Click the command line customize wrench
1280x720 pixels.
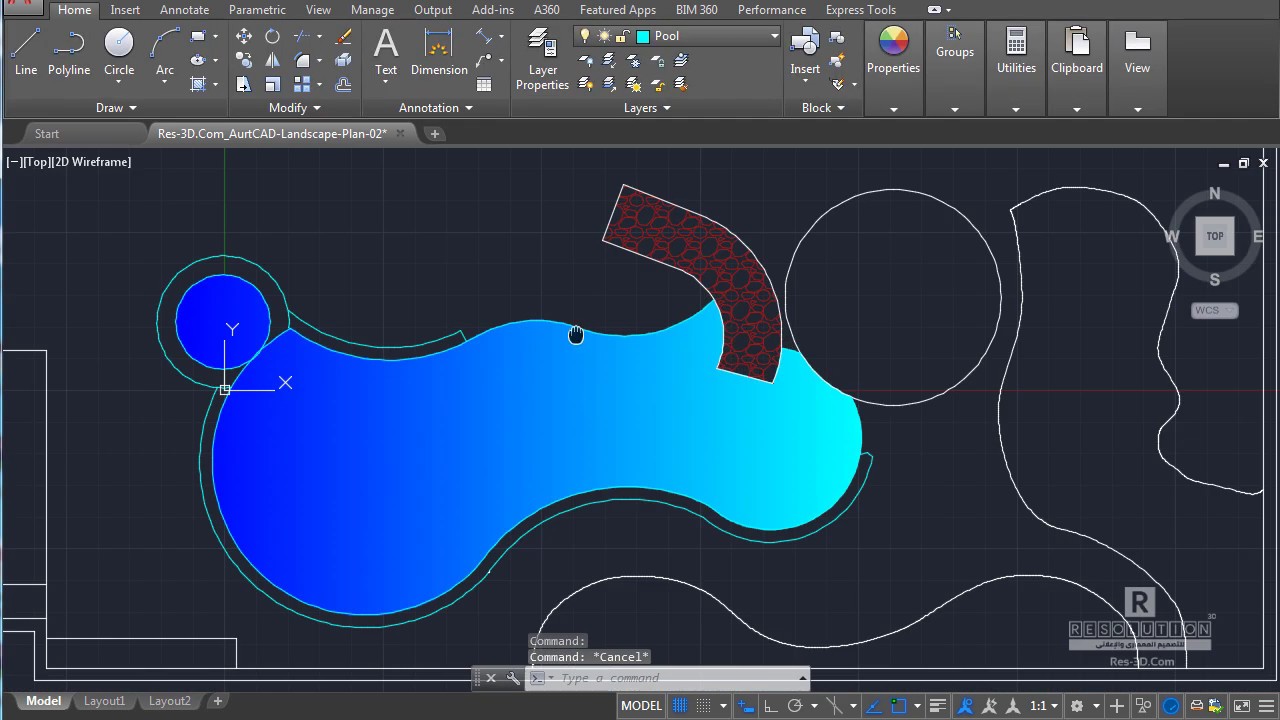(513, 678)
